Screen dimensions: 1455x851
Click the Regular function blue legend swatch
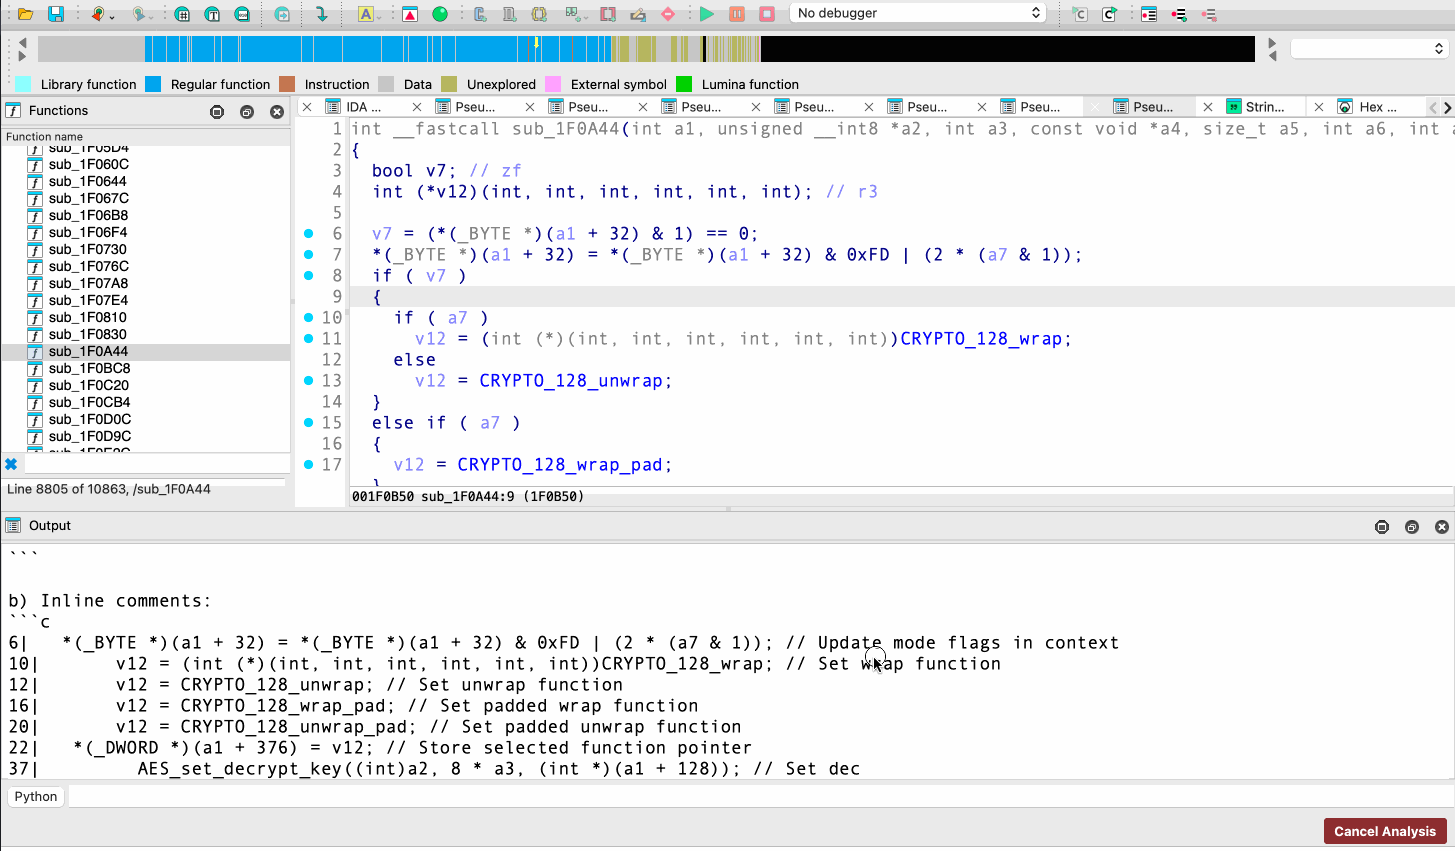tap(153, 84)
